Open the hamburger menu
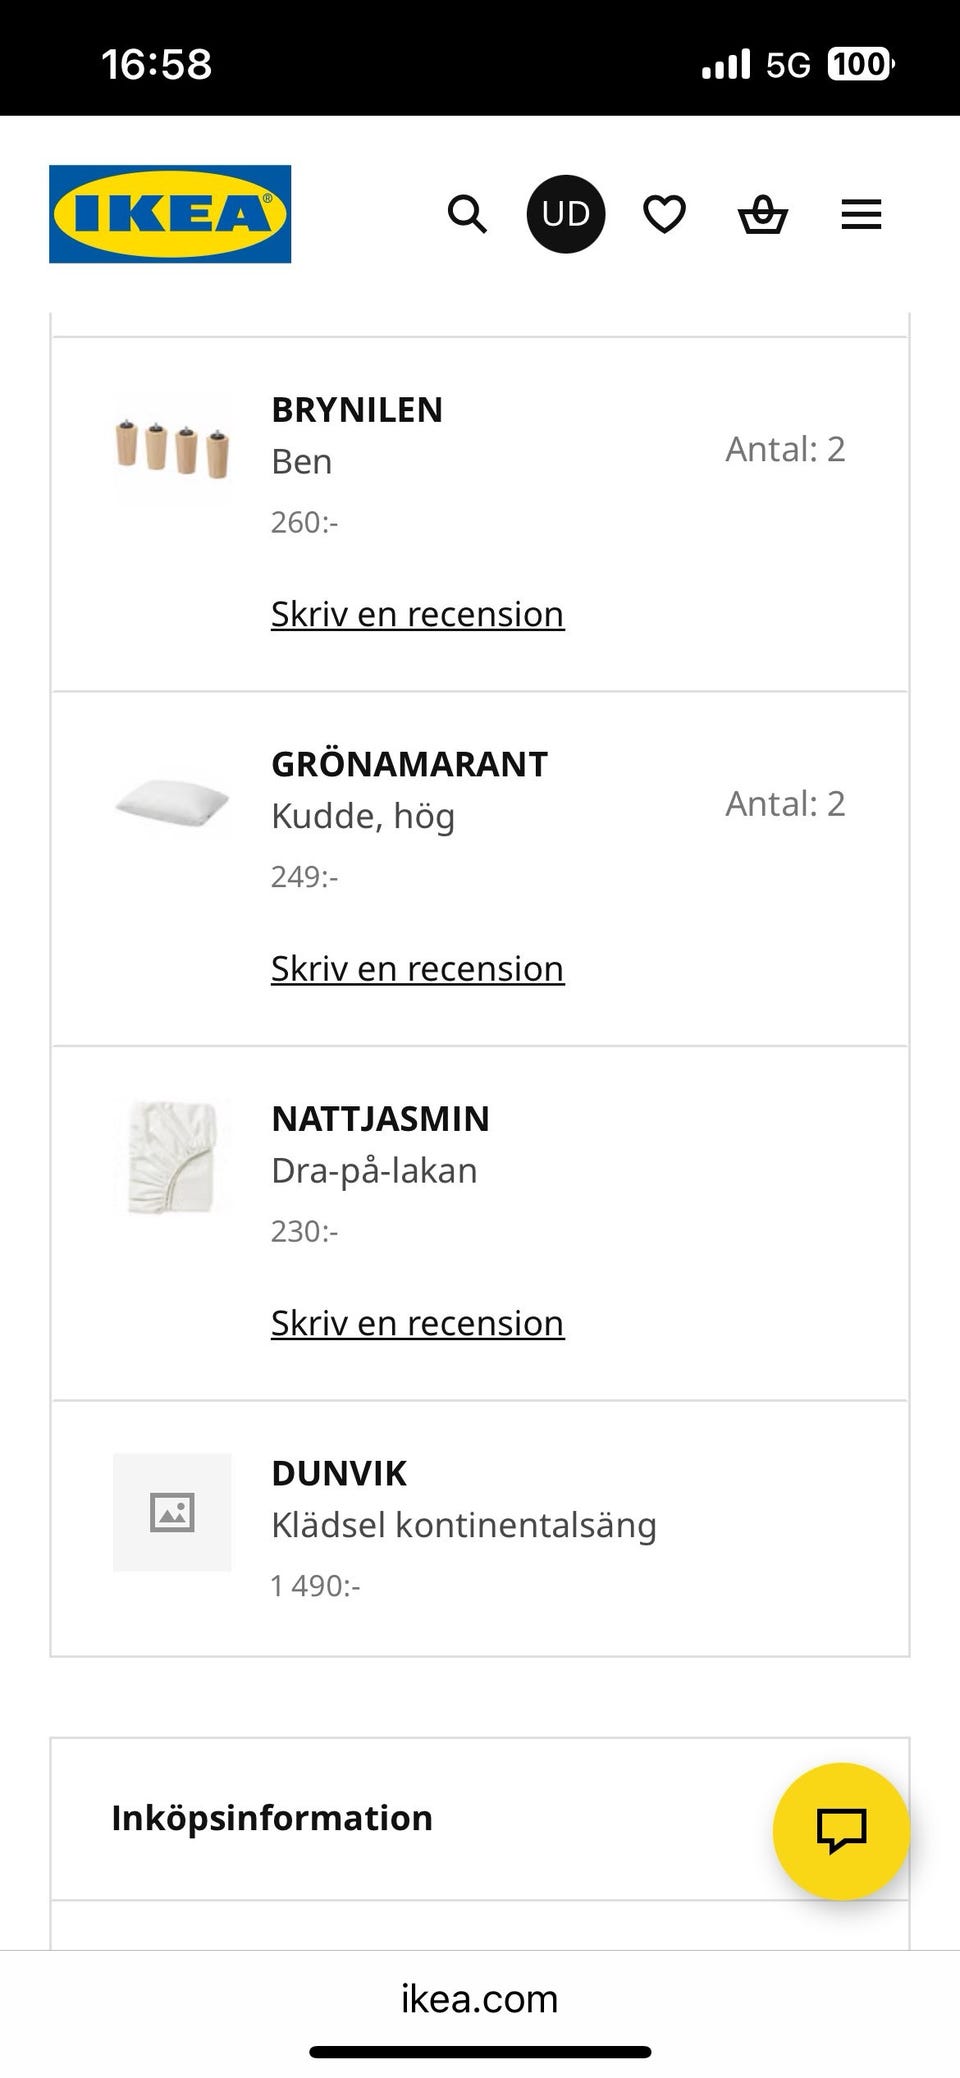Image resolution: width=960 pixels, height=2078 pixels. pos(861,214)
